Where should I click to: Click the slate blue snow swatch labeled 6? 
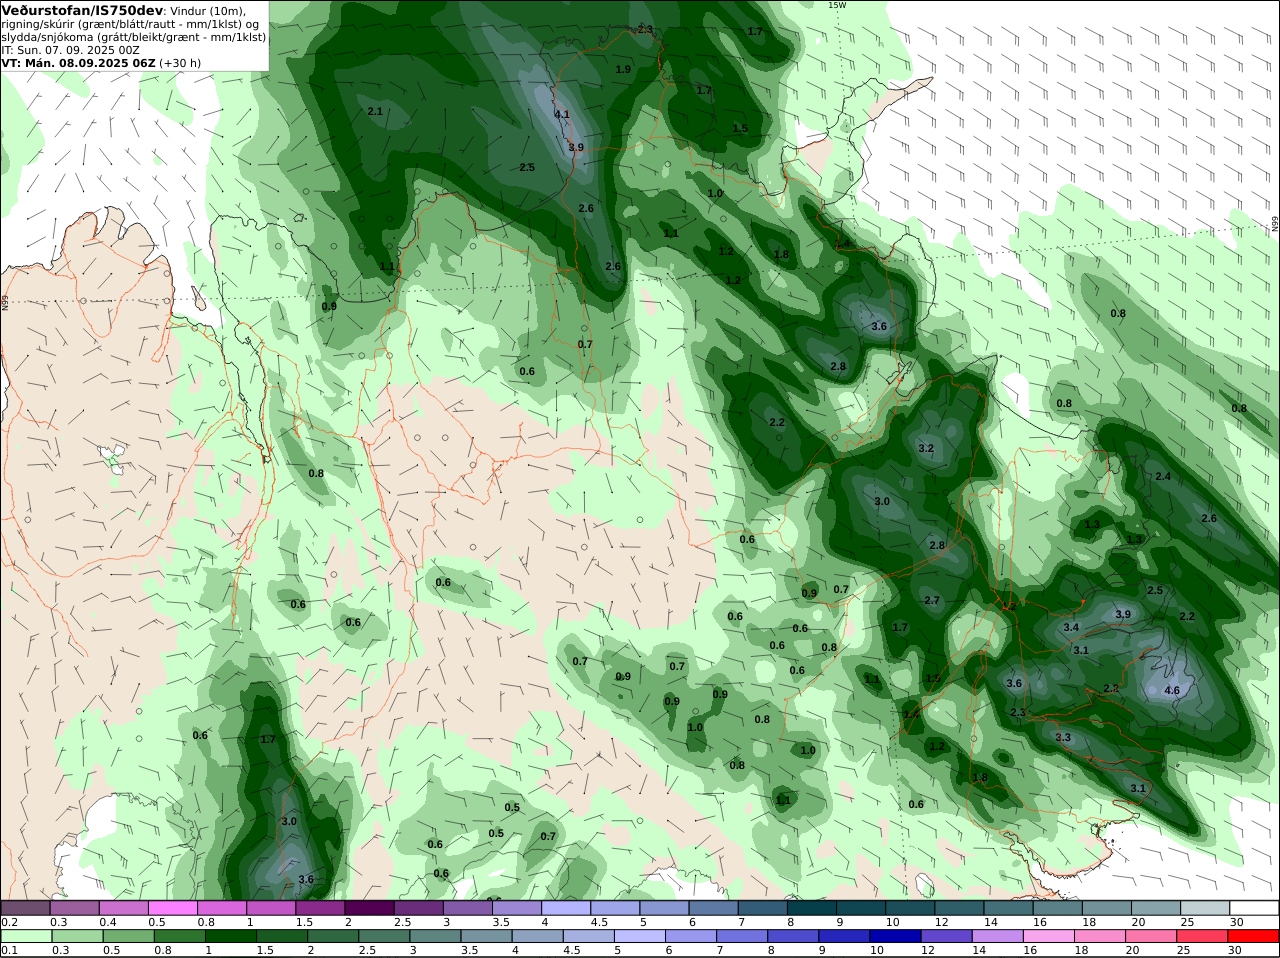(713, 907)
